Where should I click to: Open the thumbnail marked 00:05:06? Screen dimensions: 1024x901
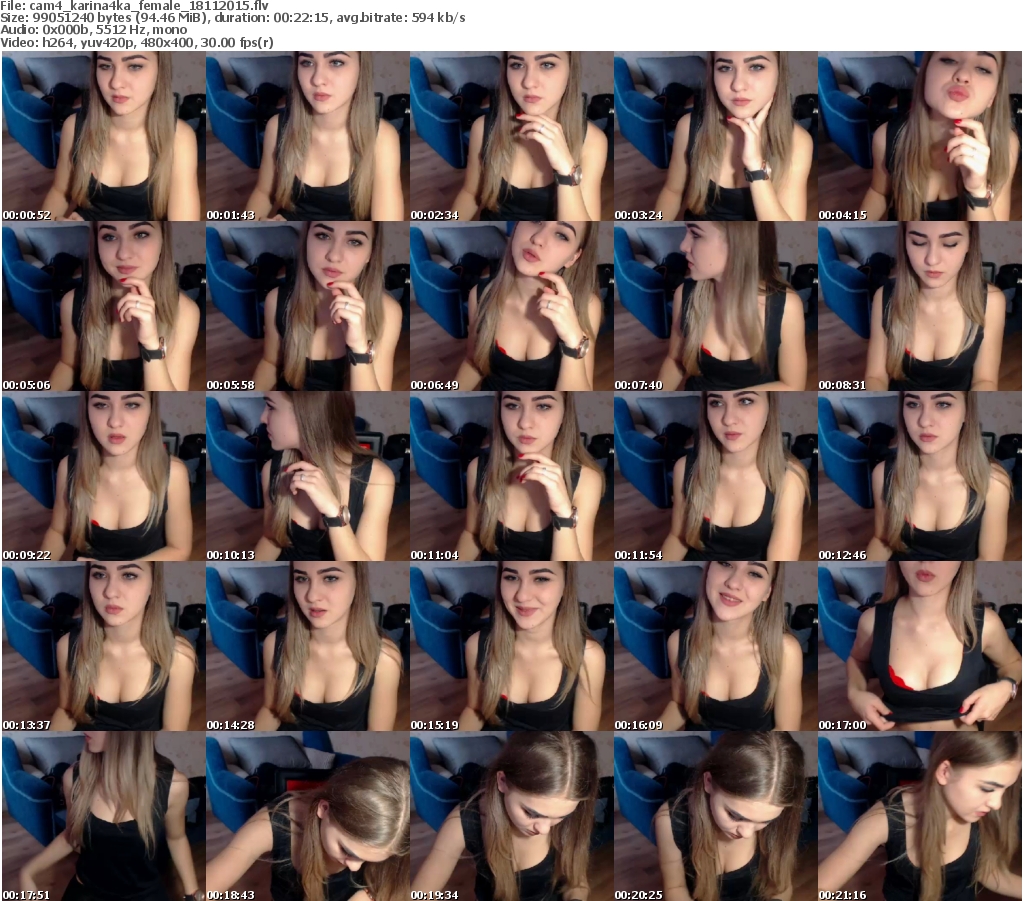pos(104,306)
